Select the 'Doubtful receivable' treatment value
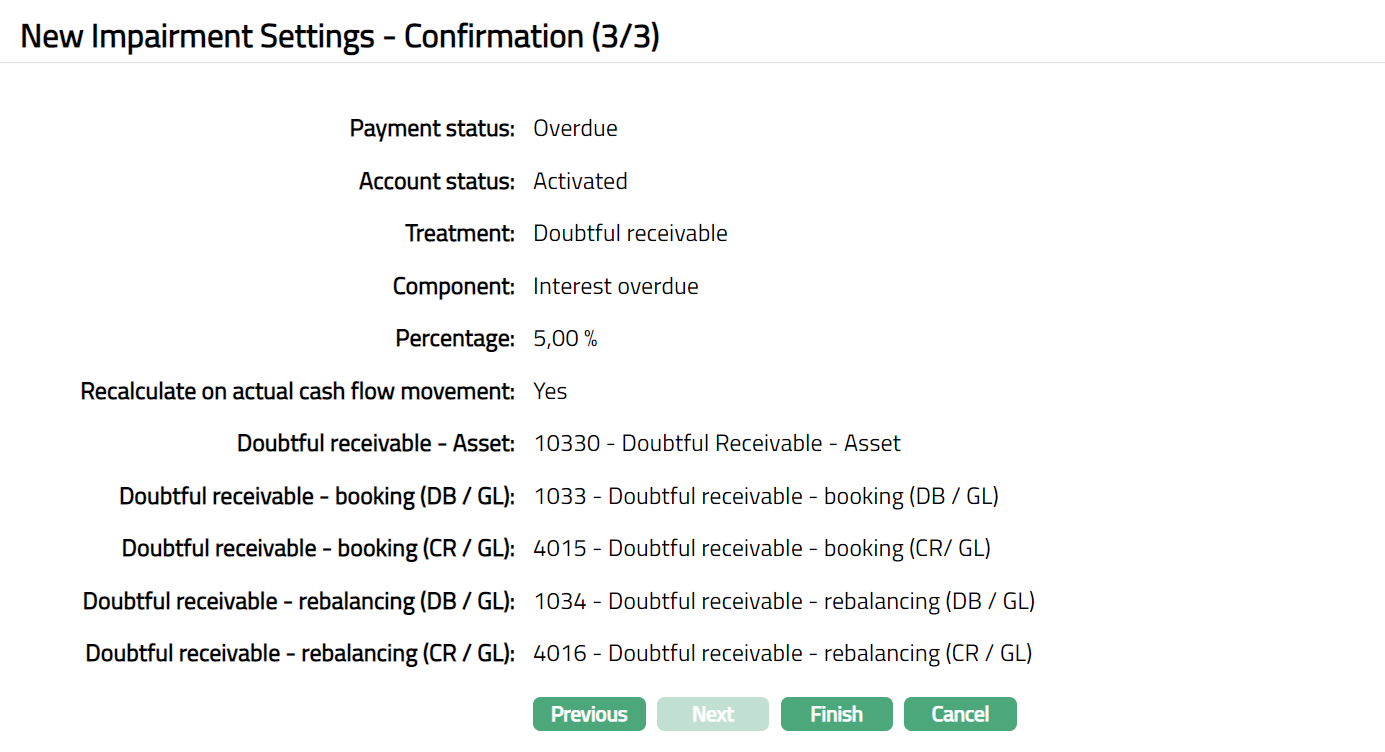Viewport: 1385px width, 752px height. click(x=630, y=234)
